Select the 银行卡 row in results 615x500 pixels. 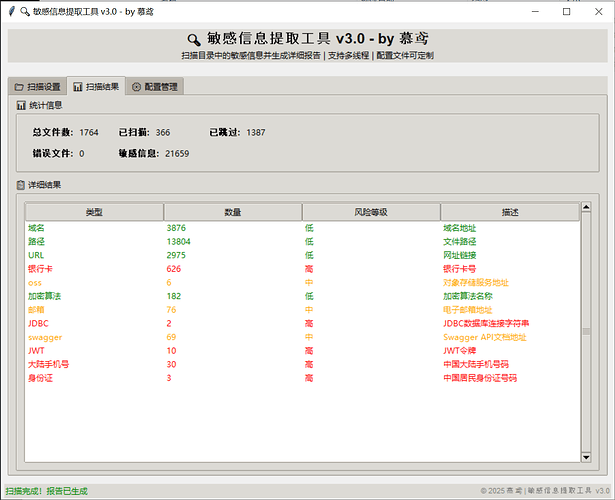pyautogui.click(x=302, y=269)
